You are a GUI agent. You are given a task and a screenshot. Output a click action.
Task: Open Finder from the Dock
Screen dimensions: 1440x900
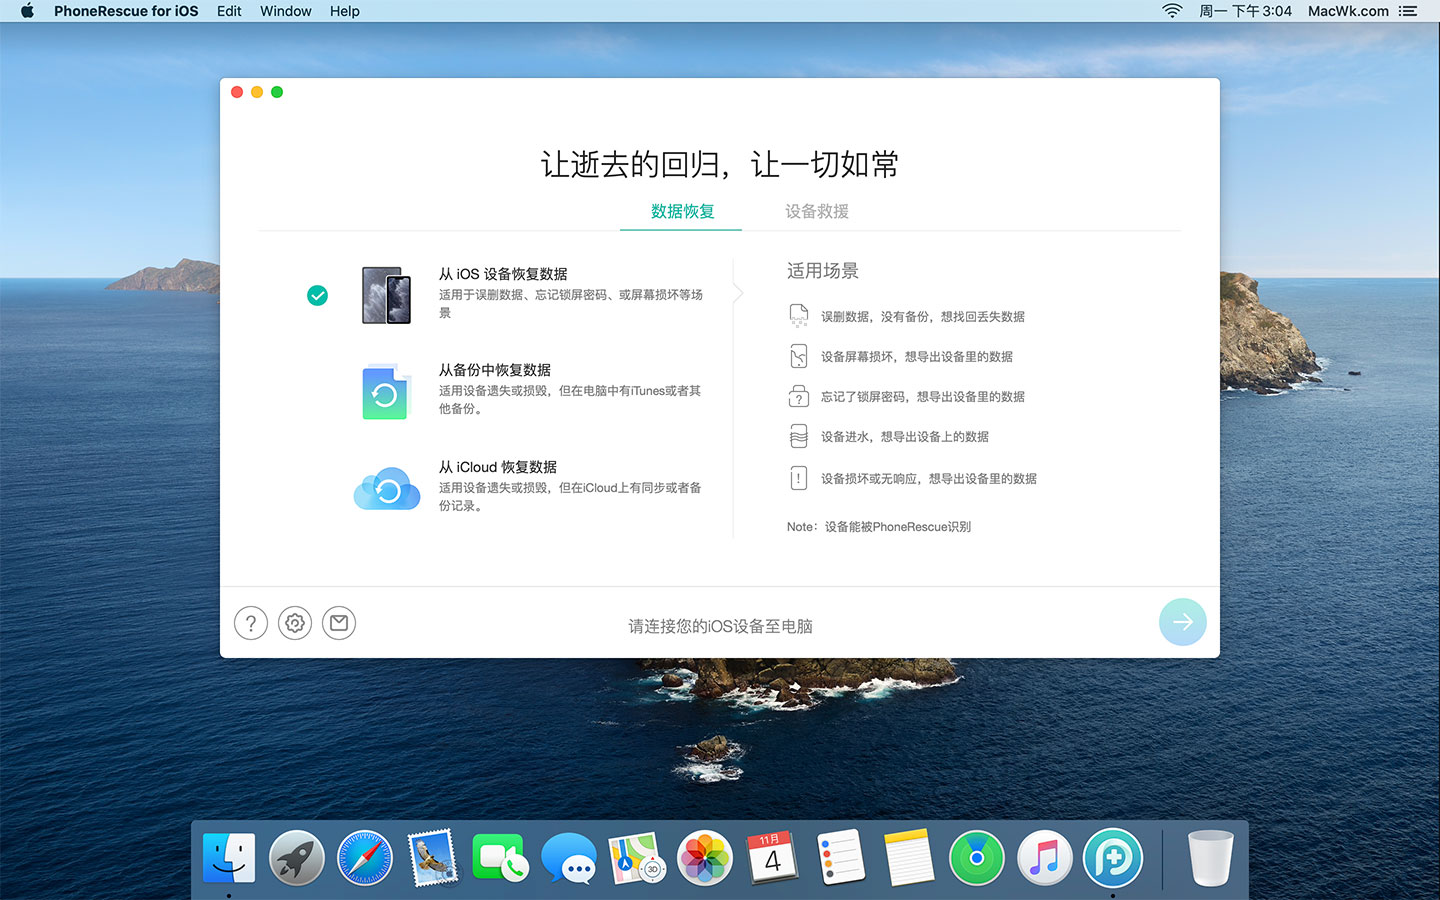point(229,858)
